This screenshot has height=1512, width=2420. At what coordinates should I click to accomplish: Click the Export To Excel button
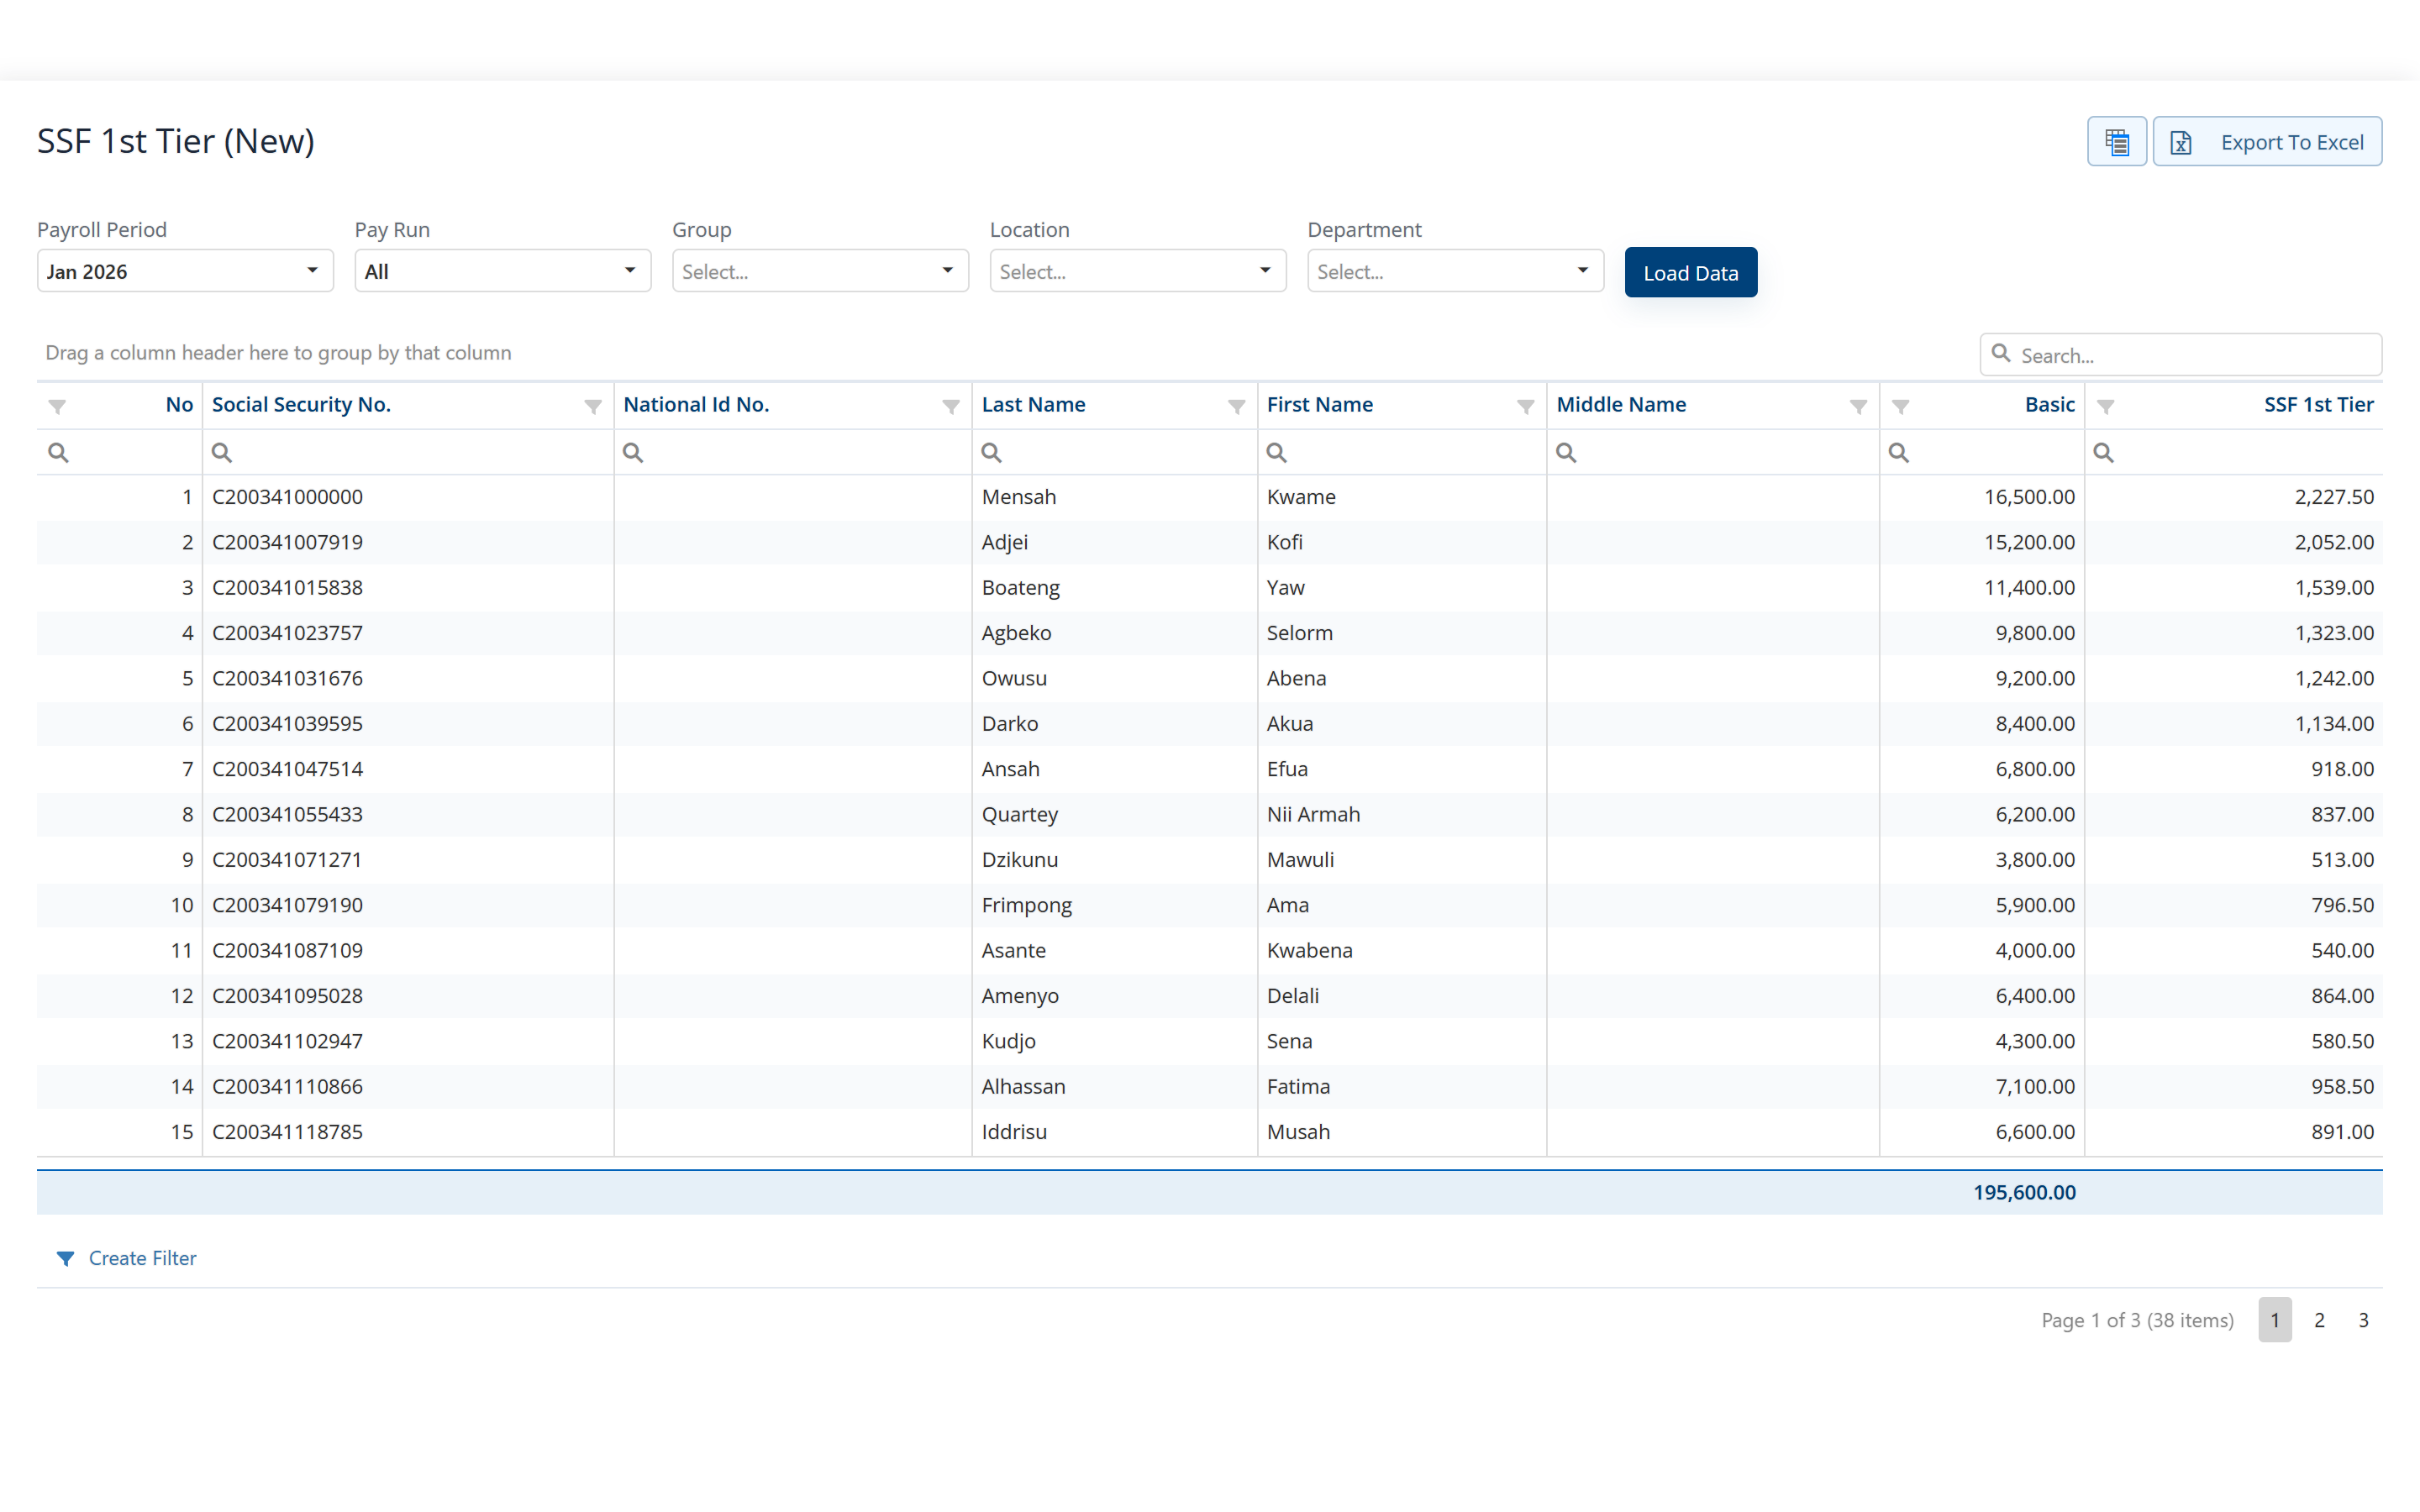pos(2267,142)
